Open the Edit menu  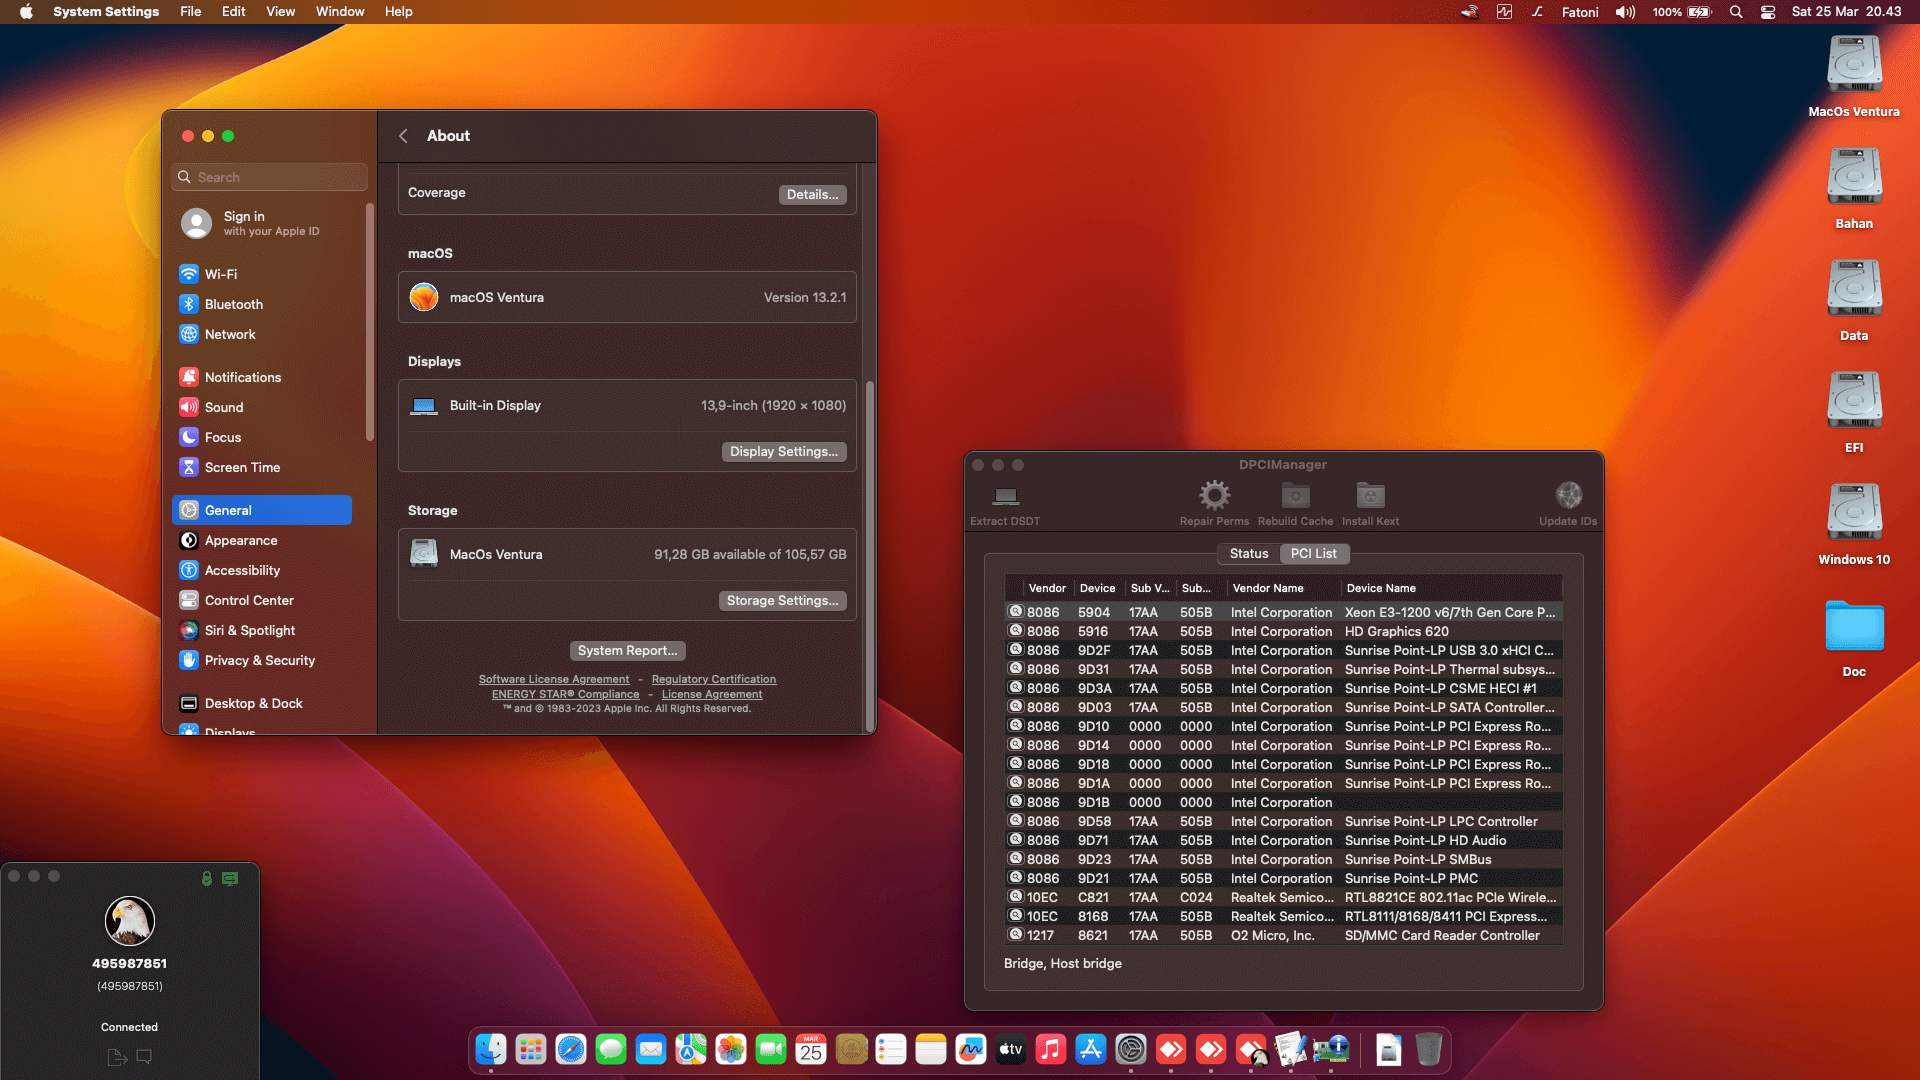(234, 12)
